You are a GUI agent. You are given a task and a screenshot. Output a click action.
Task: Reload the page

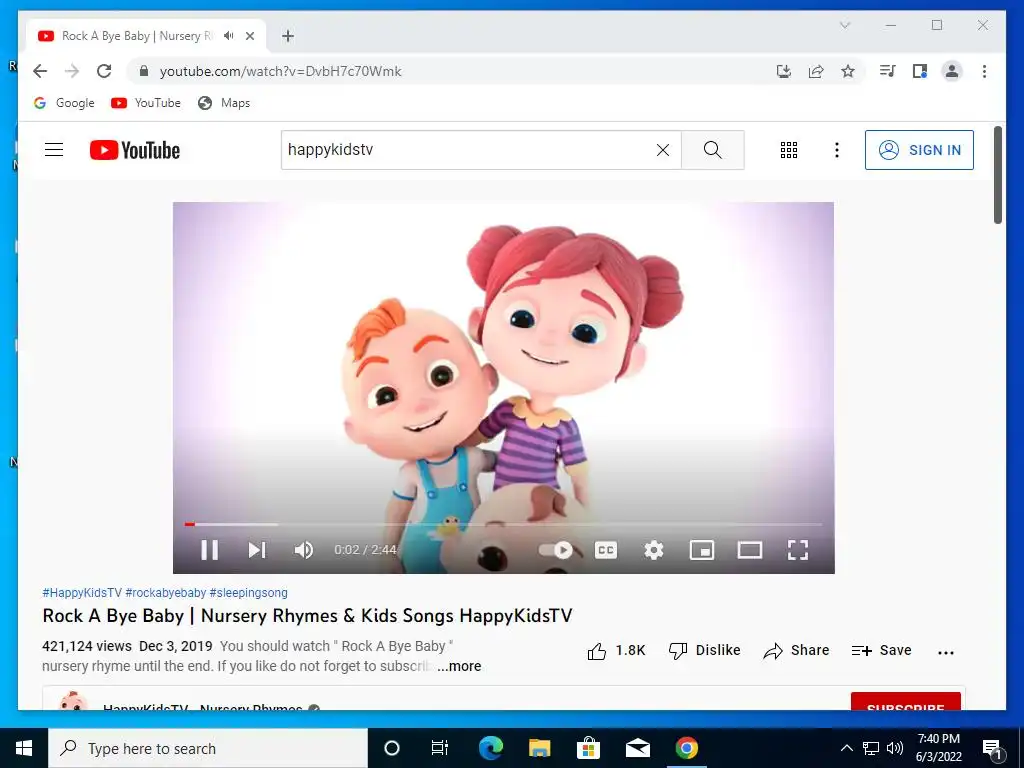click(x=104, y=71)
